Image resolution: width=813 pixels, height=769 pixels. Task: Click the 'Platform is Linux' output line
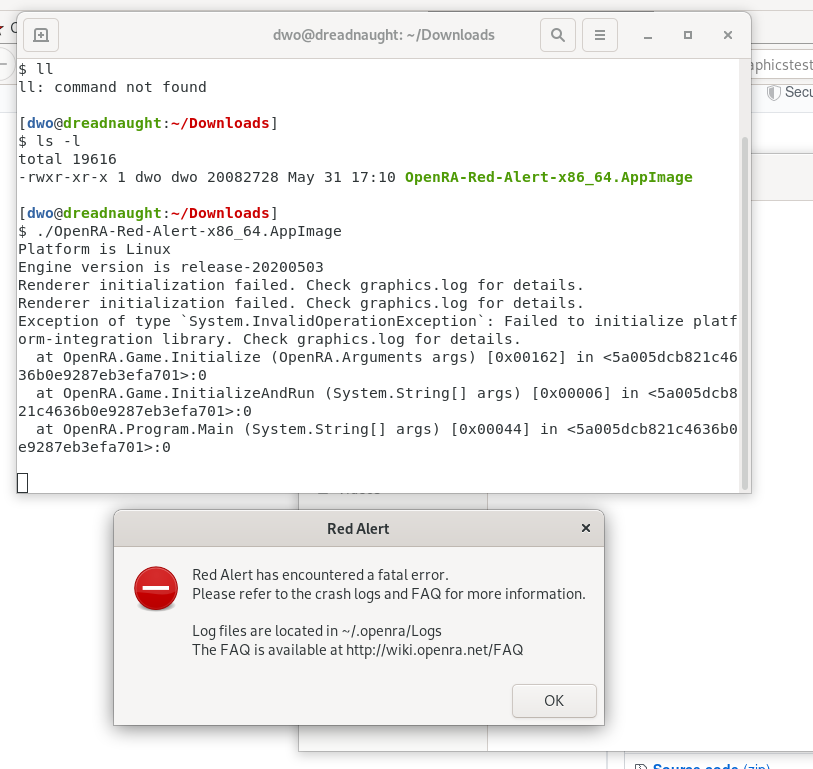click(x=94, y=249)
